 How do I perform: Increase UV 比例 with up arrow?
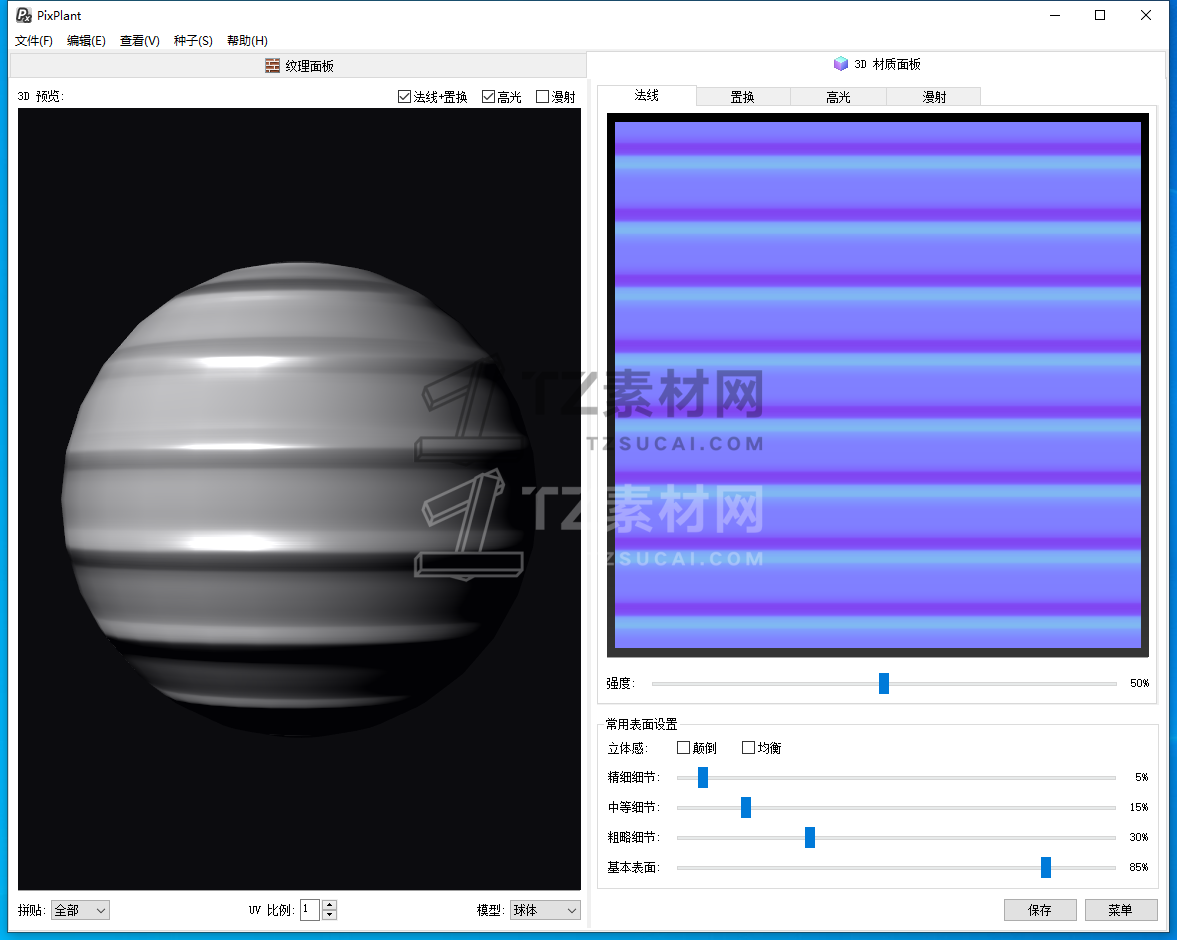pyautogui.click(x=329, y=905)
